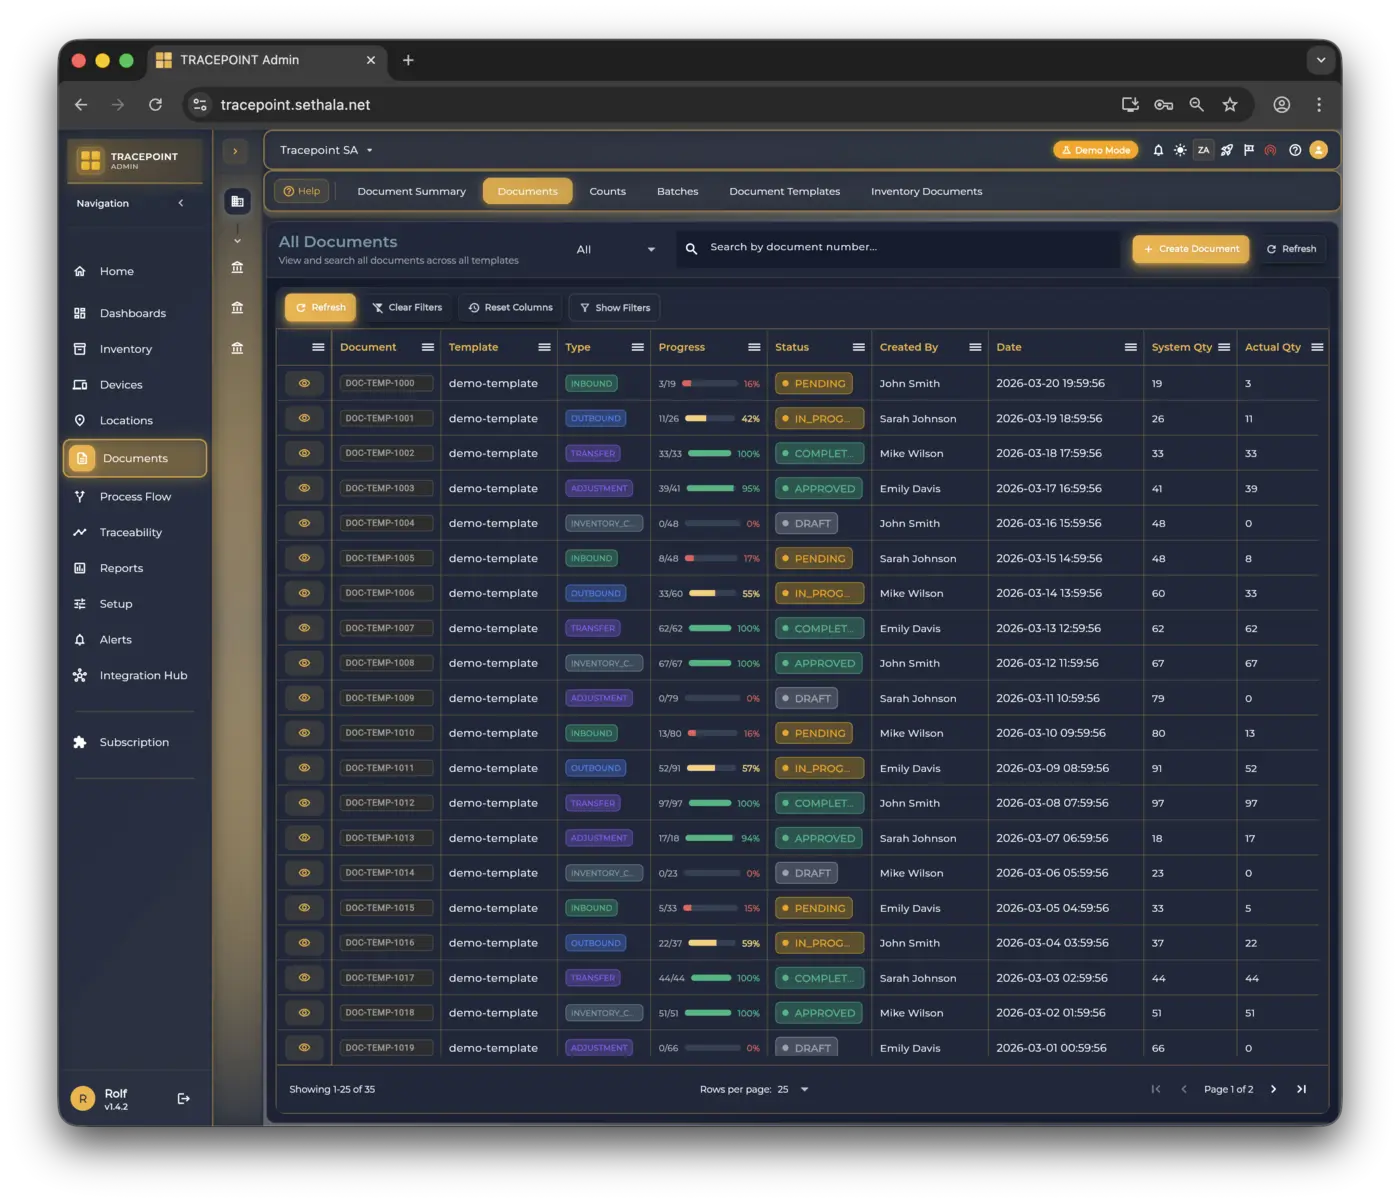The image size is (1400, 1203).
Task: Click the rocket icon in header
Action: click(x=1226, y=150)
